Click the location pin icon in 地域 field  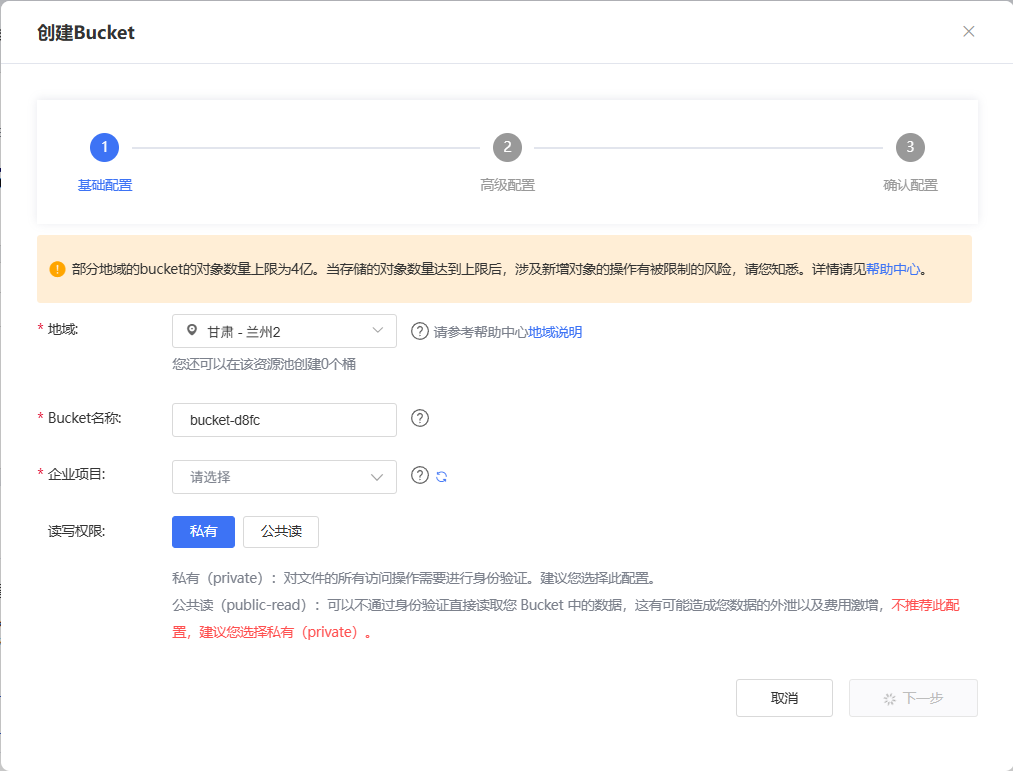(192, 331)
